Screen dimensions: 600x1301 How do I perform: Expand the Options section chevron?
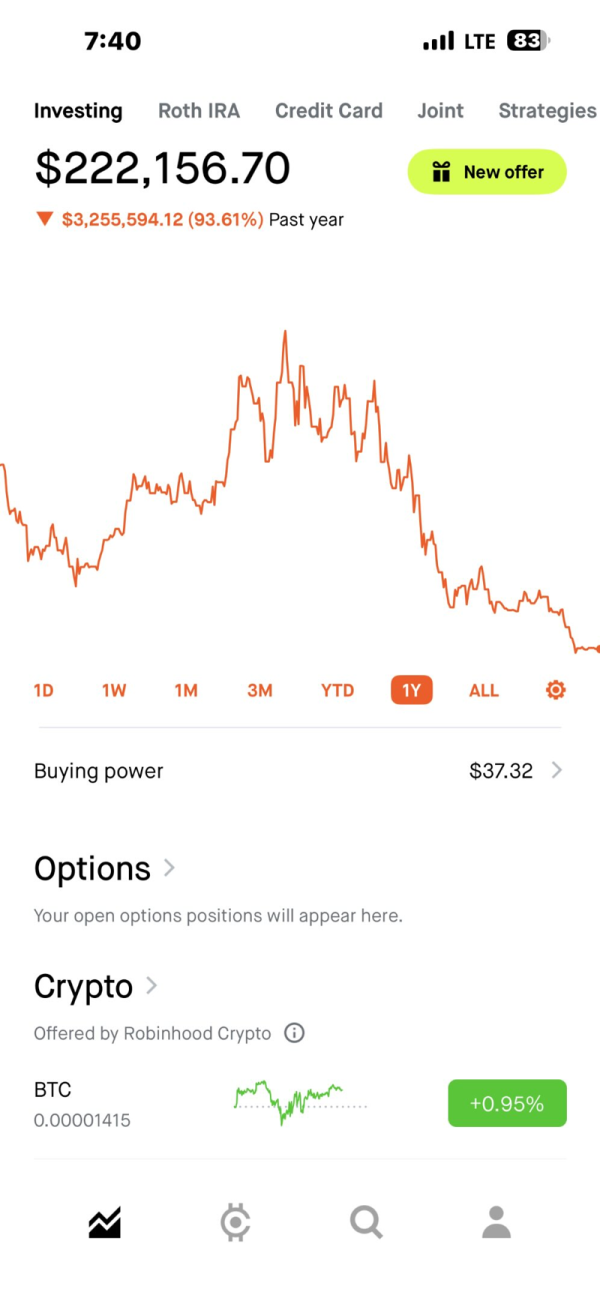169,868
